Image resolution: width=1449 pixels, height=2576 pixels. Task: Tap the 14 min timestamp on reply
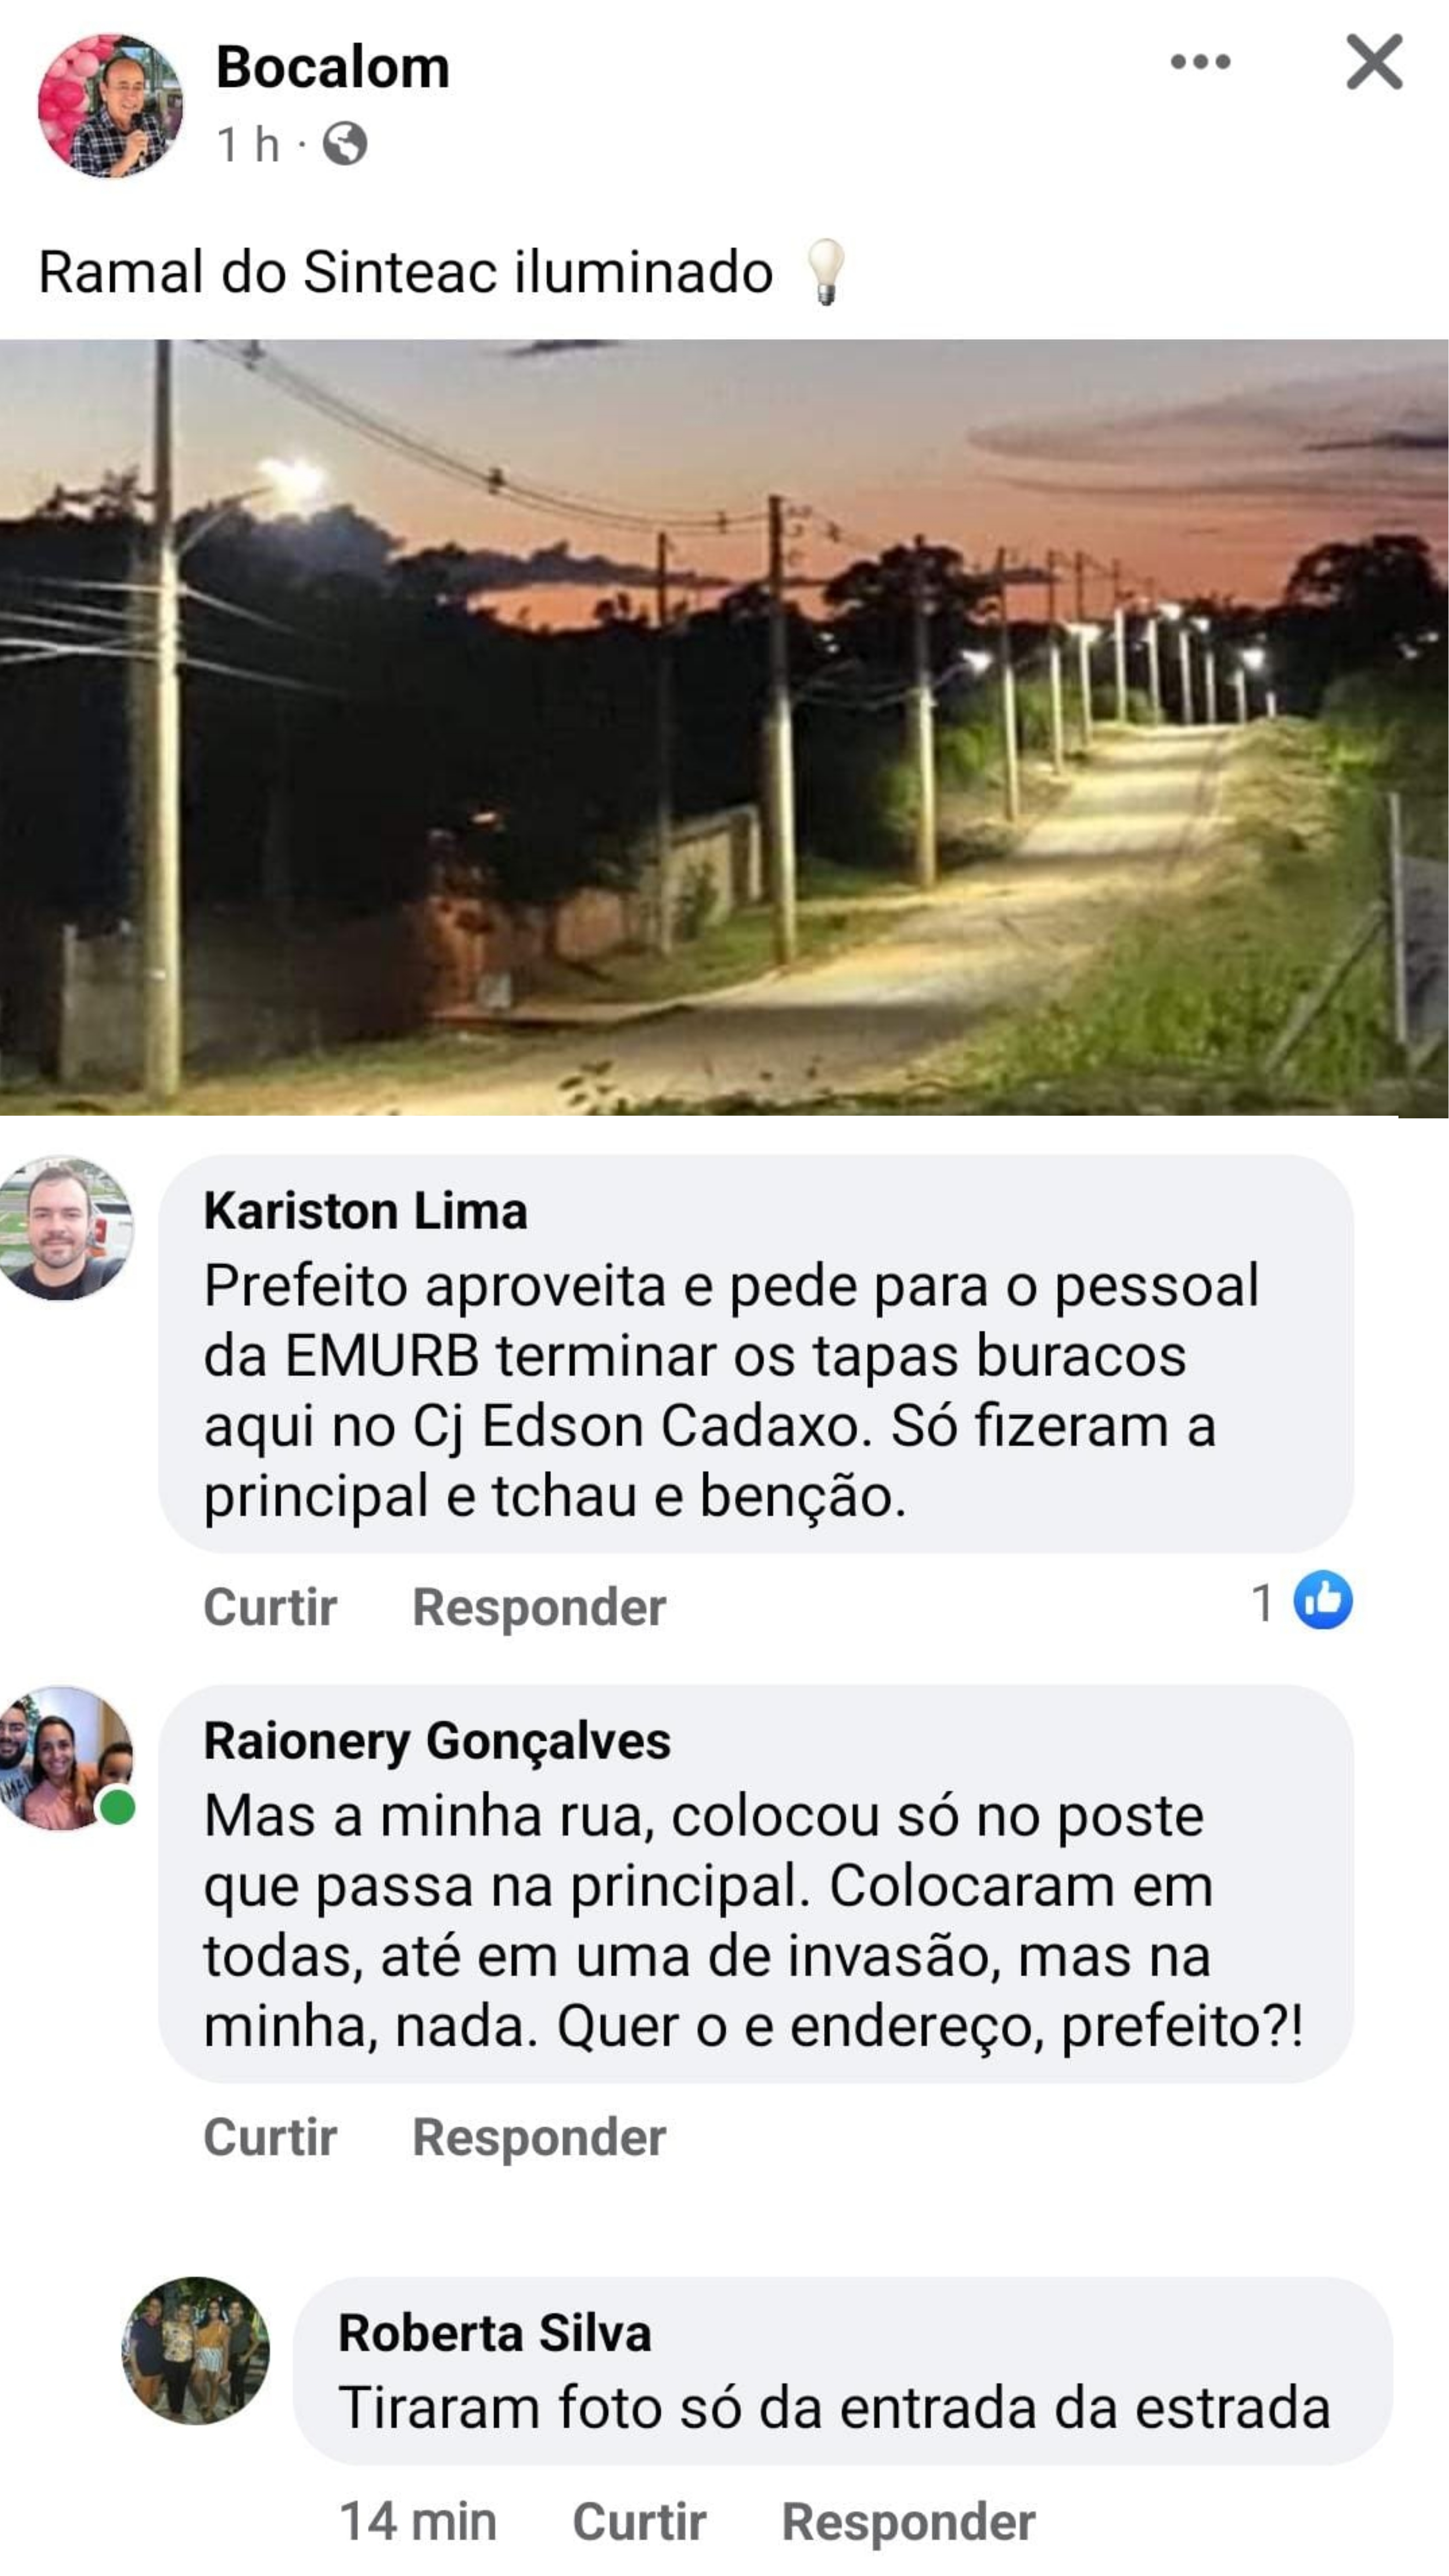(x=418, y=2521)
